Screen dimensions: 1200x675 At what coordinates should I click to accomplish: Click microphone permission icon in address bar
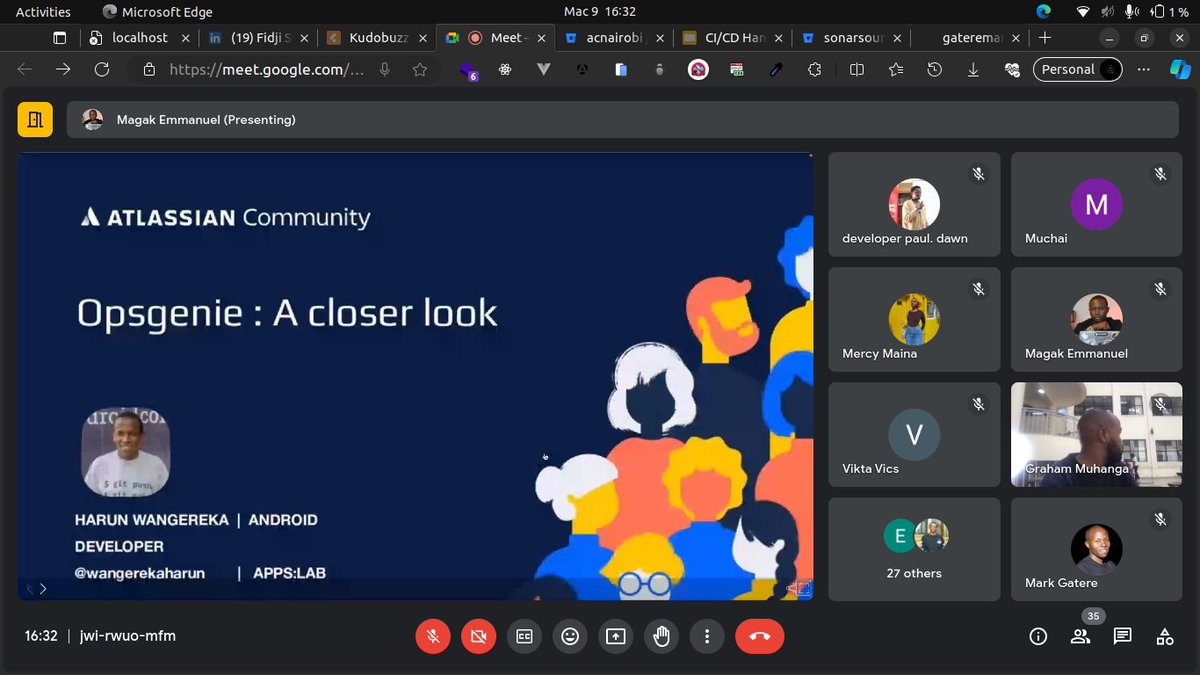[385, 69]
